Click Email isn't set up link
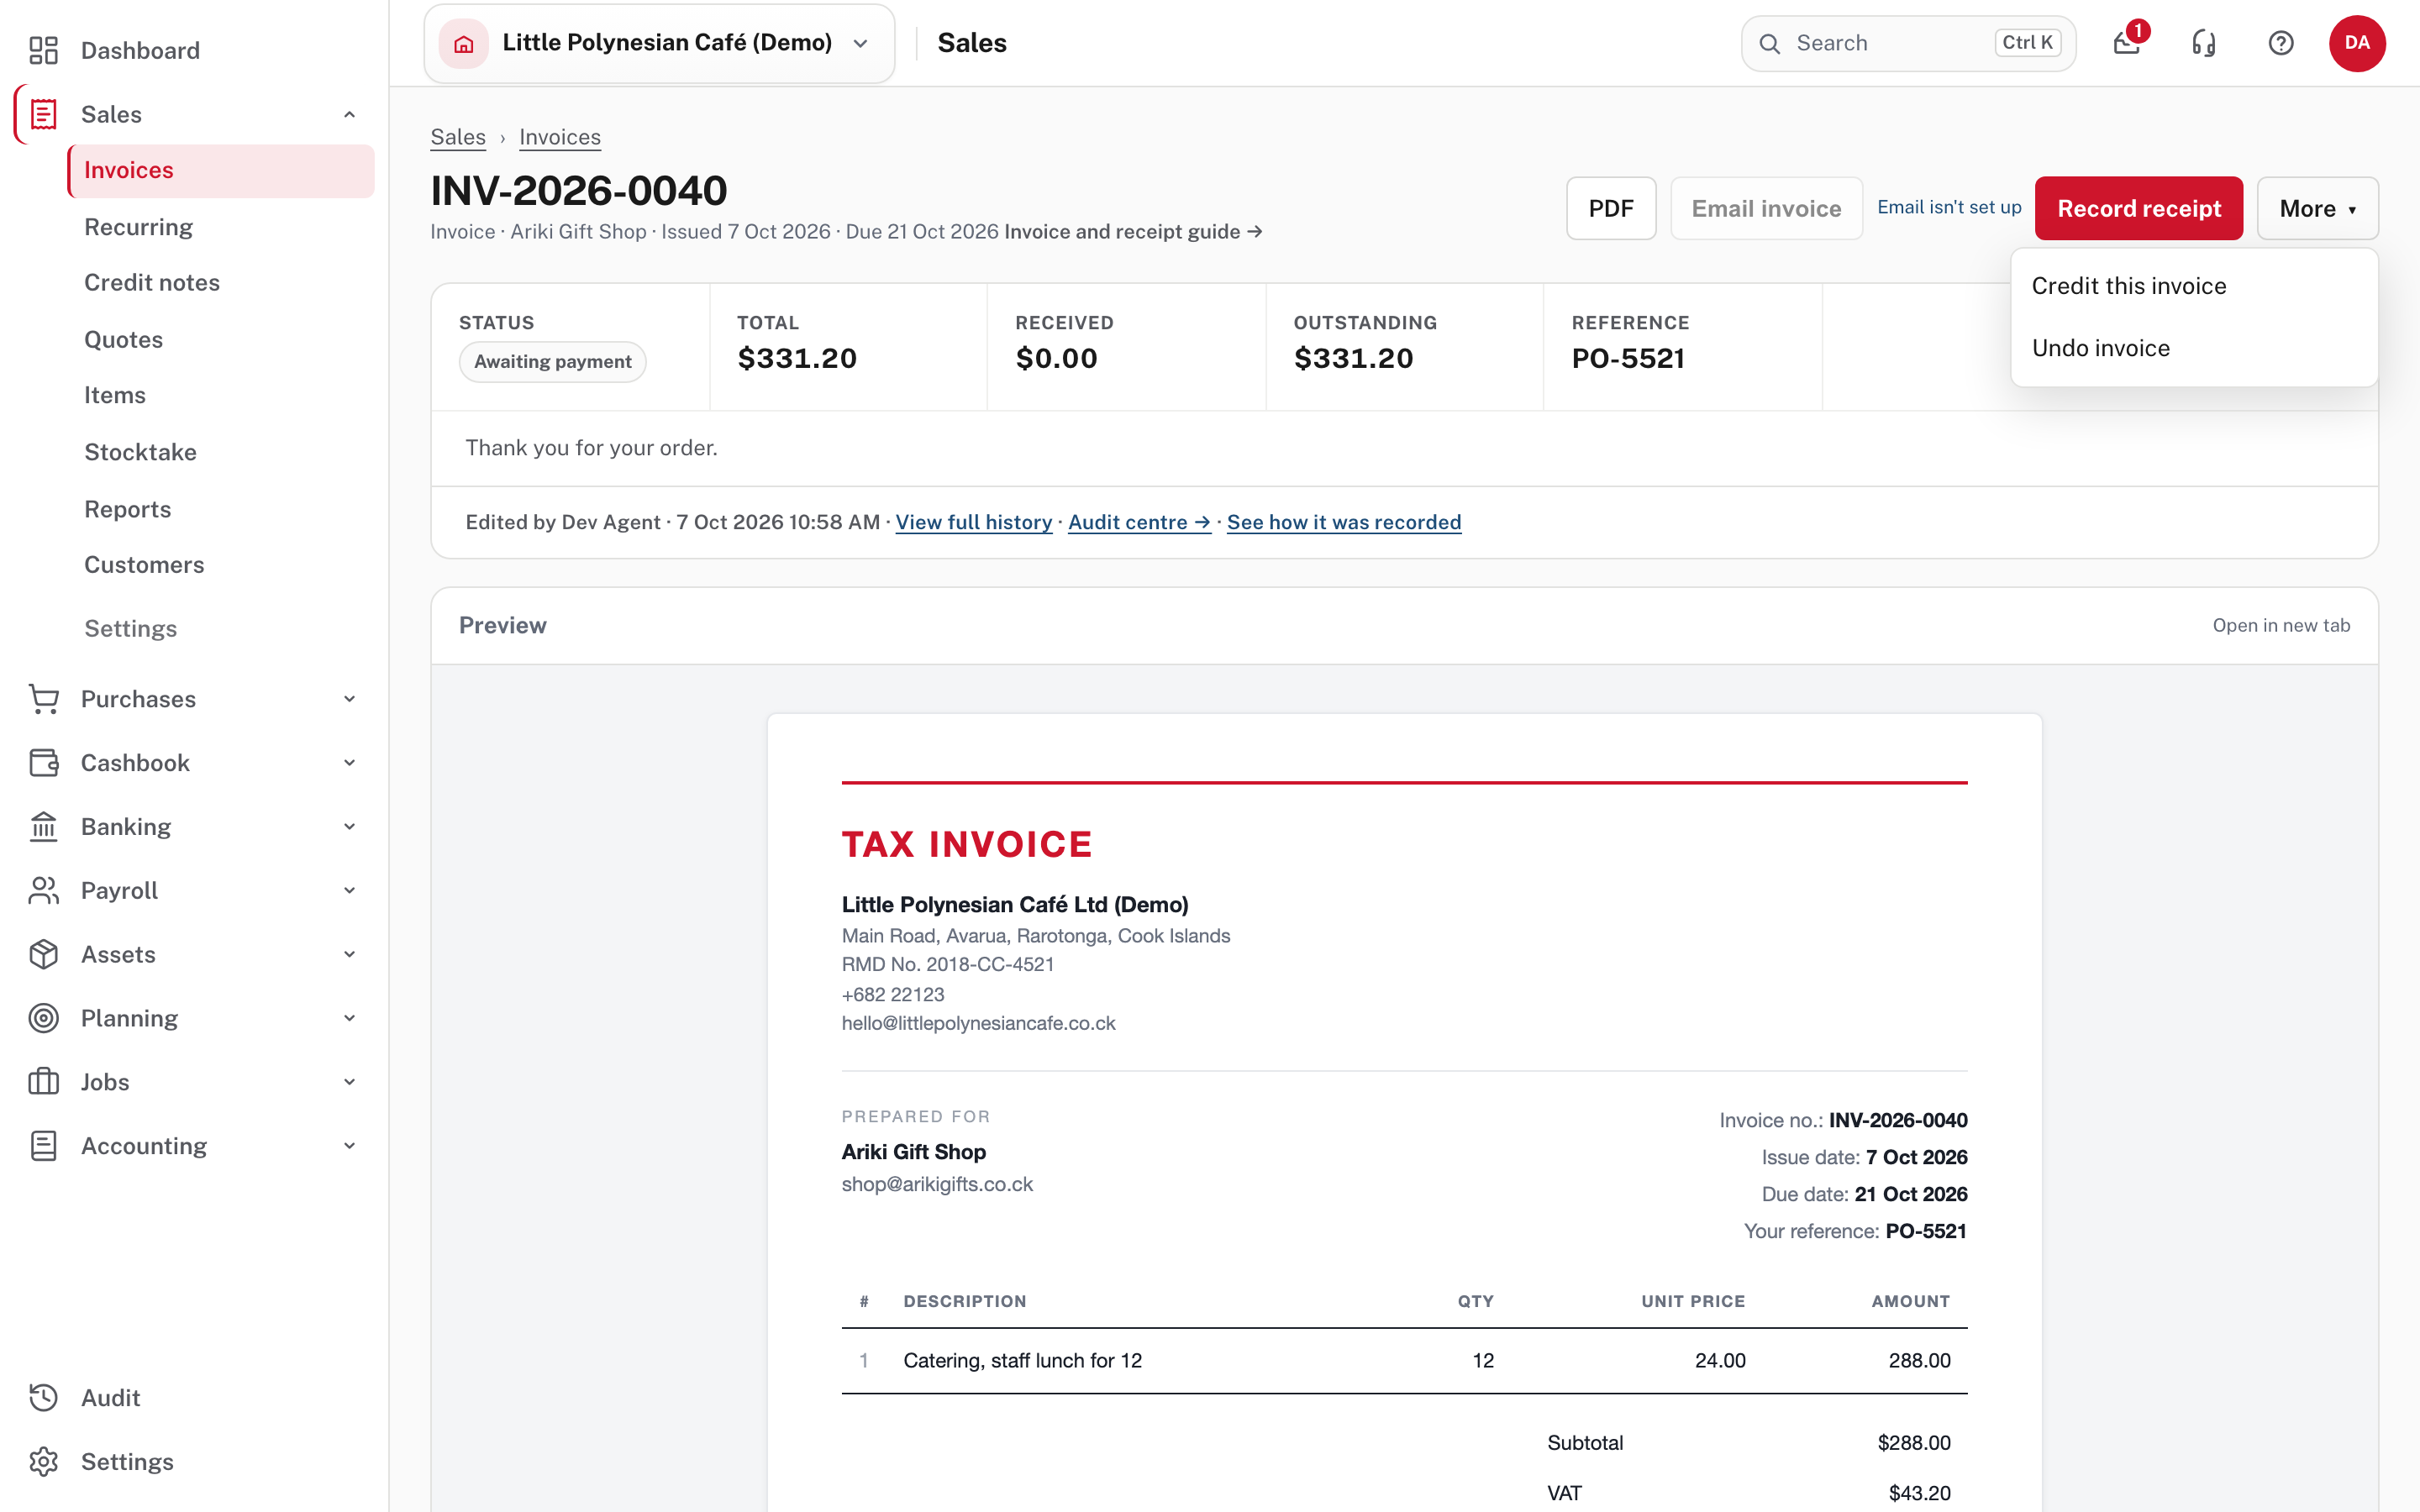This screenshot has height=1512, width=2420. coord(1949,207)
